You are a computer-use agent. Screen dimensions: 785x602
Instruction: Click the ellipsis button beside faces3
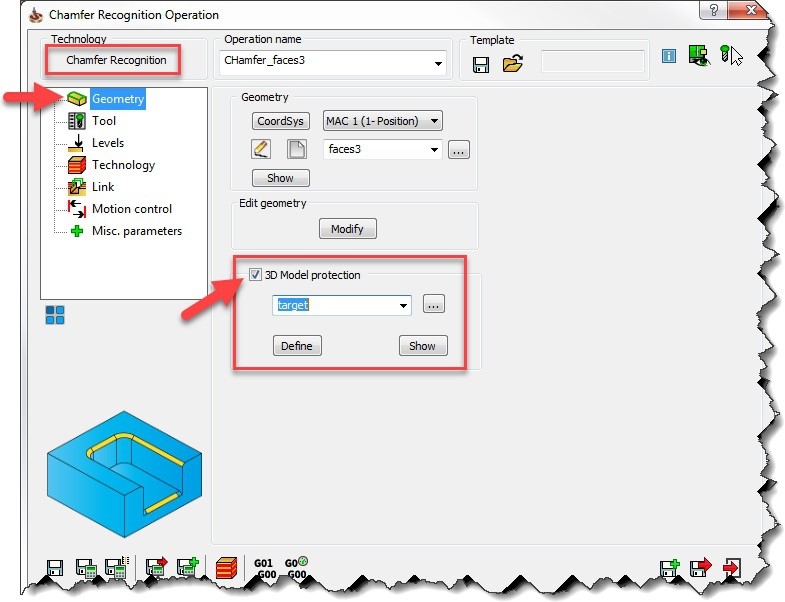(459, 149)
